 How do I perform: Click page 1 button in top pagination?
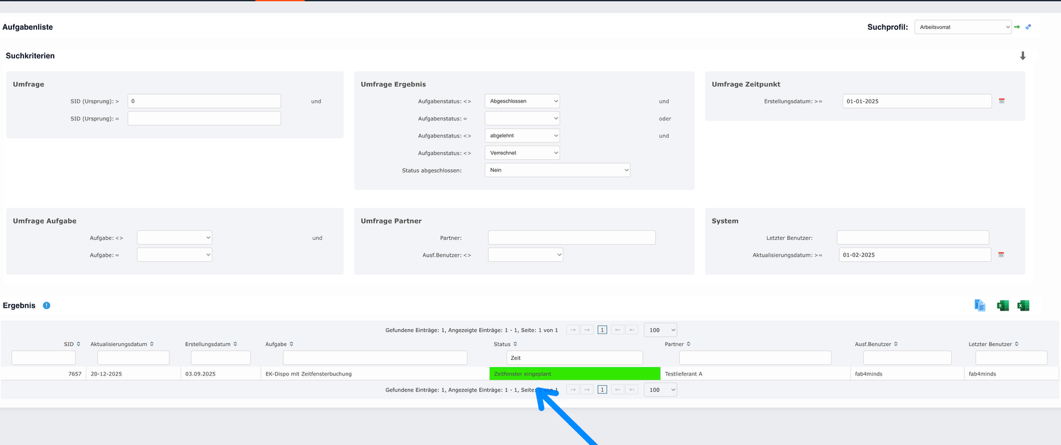[x=602, y=330]
